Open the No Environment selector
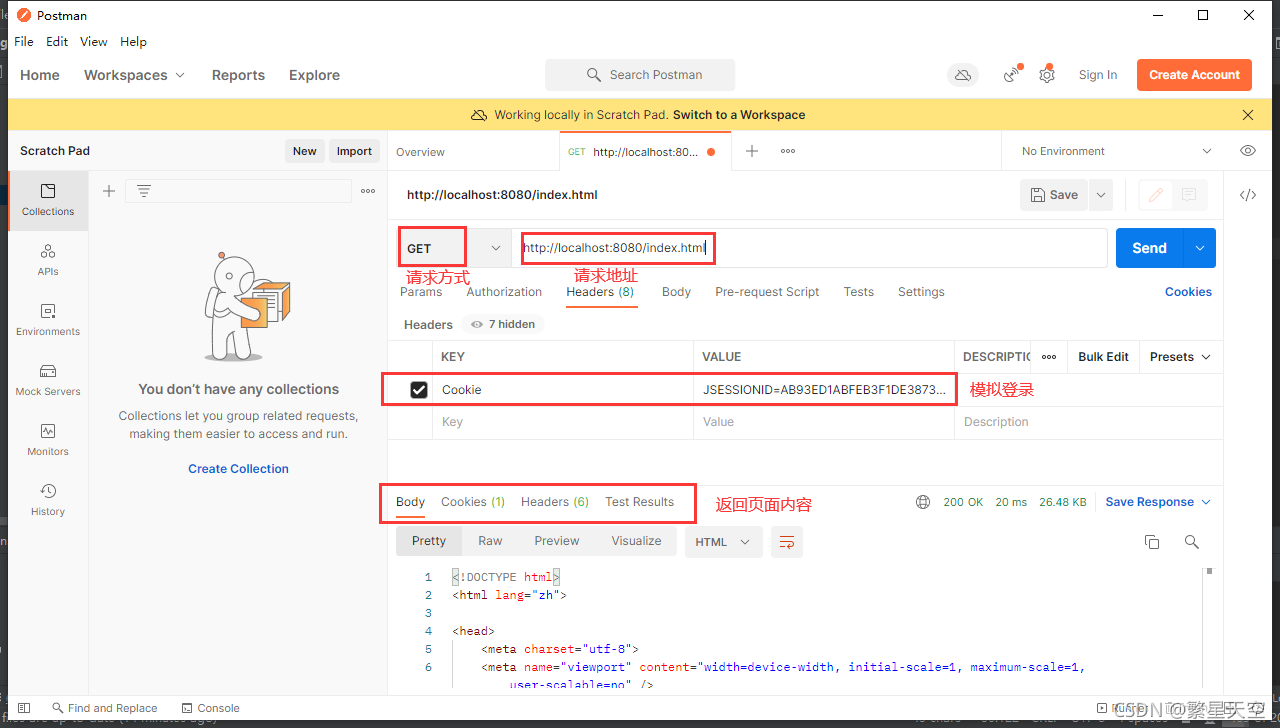Screen dimensions: 1280x728 [x=1115, y=151]
